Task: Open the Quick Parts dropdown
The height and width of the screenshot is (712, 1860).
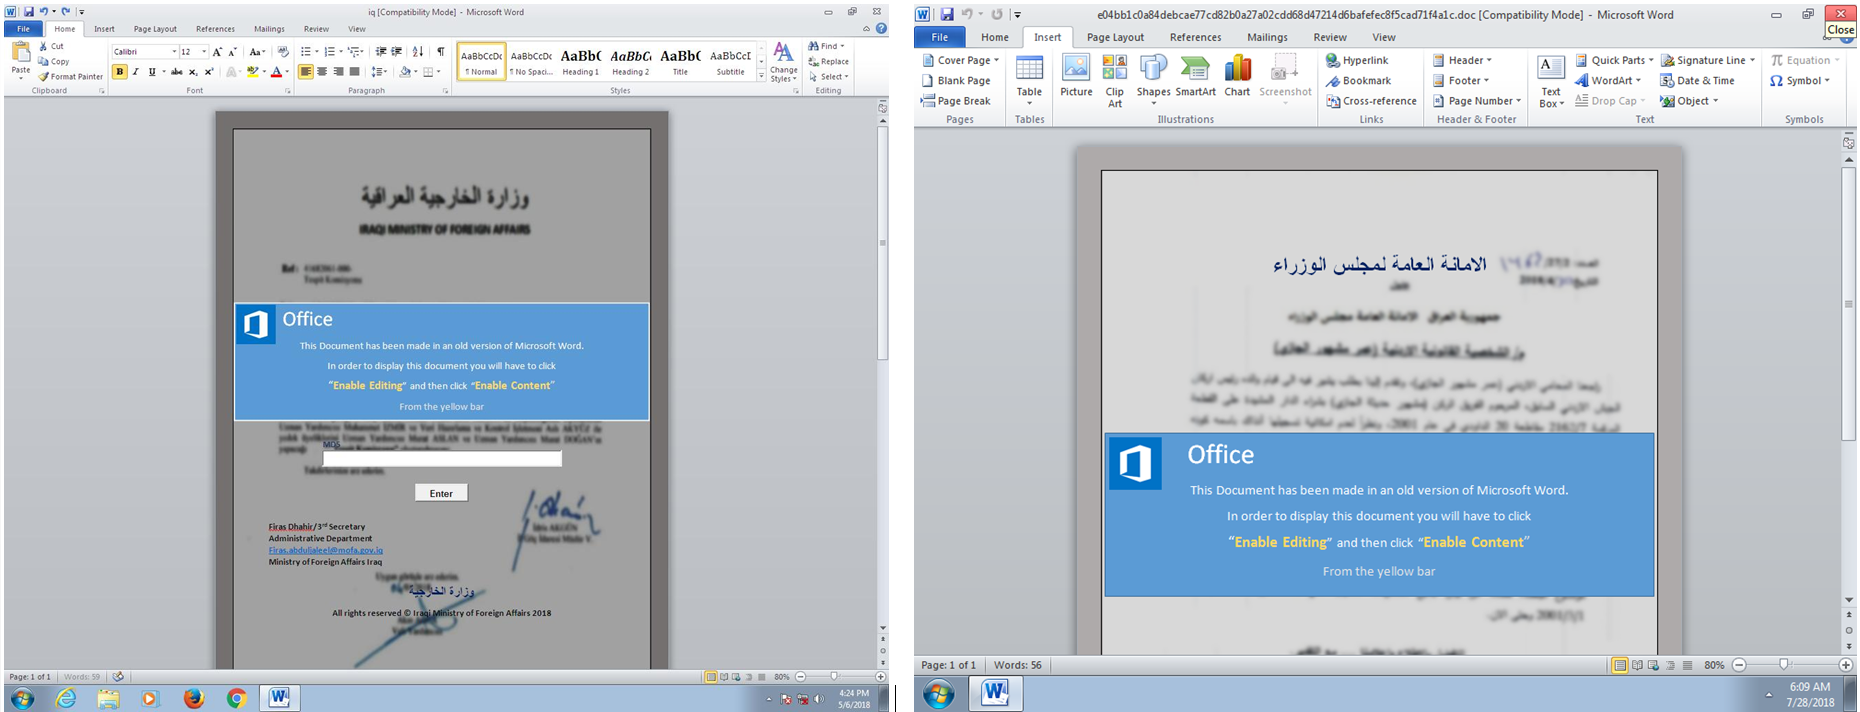Action: point(1614,60)
